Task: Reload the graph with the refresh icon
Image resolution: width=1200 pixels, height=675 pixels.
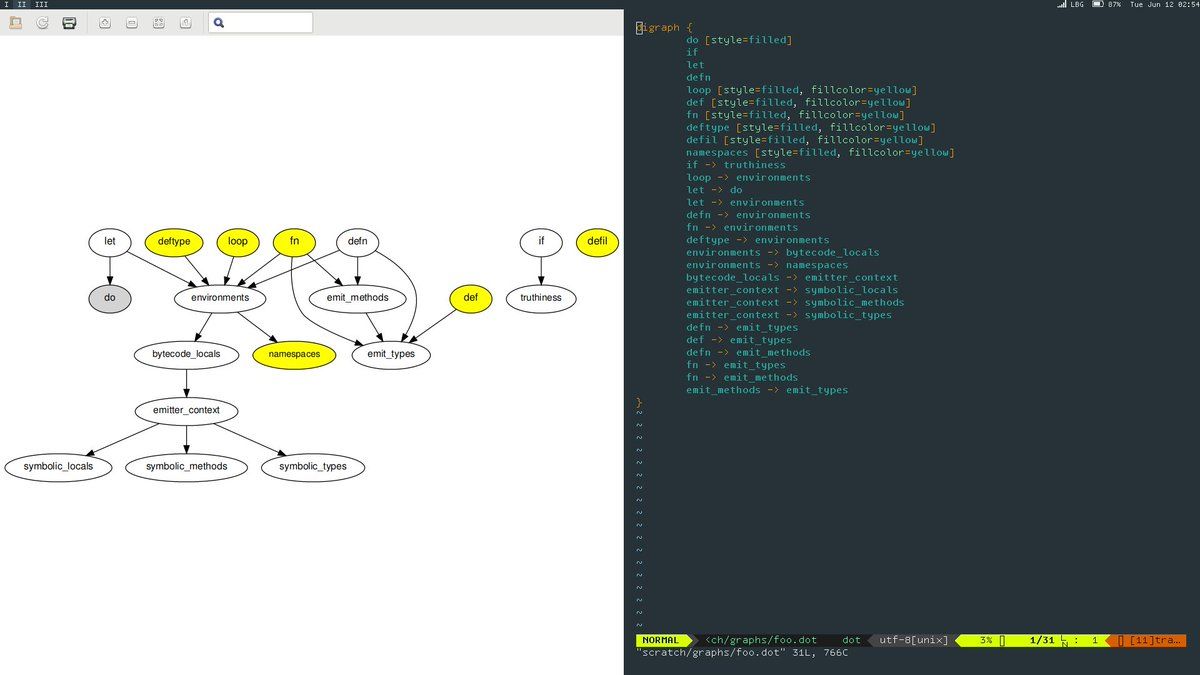Action: point(42,22)
